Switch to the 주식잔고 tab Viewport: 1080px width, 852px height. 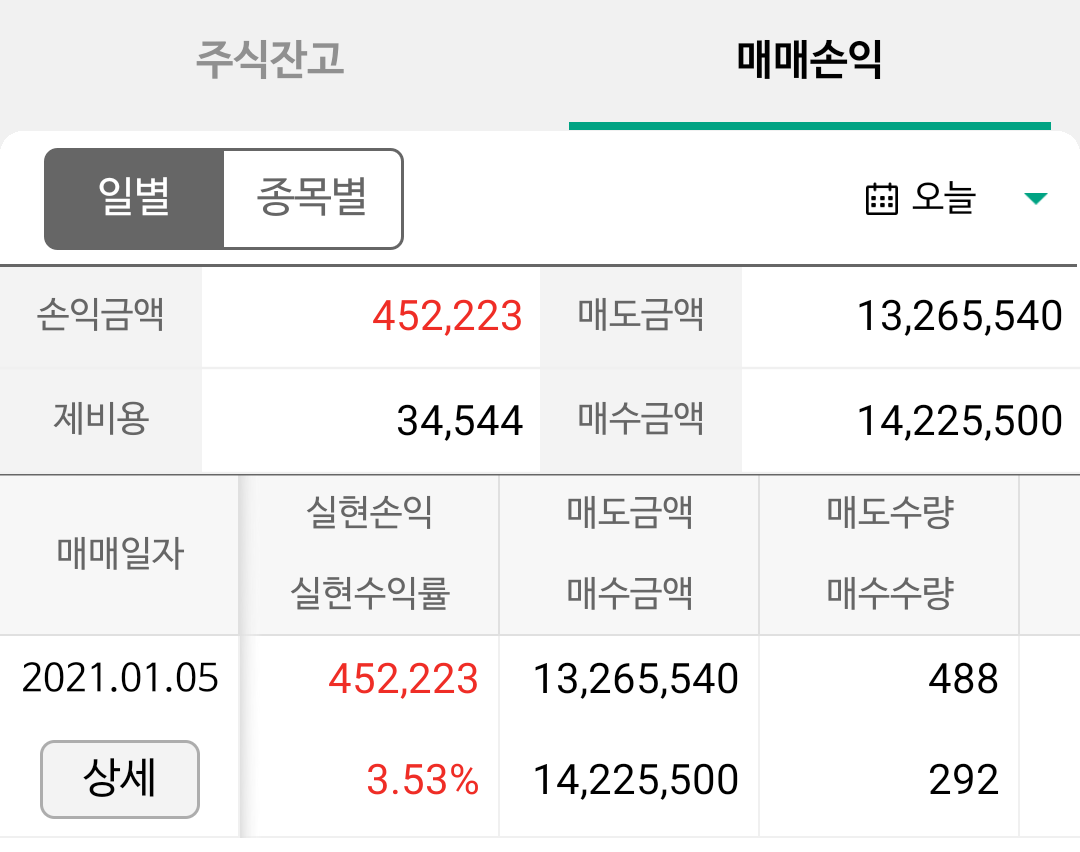(270, 59)
